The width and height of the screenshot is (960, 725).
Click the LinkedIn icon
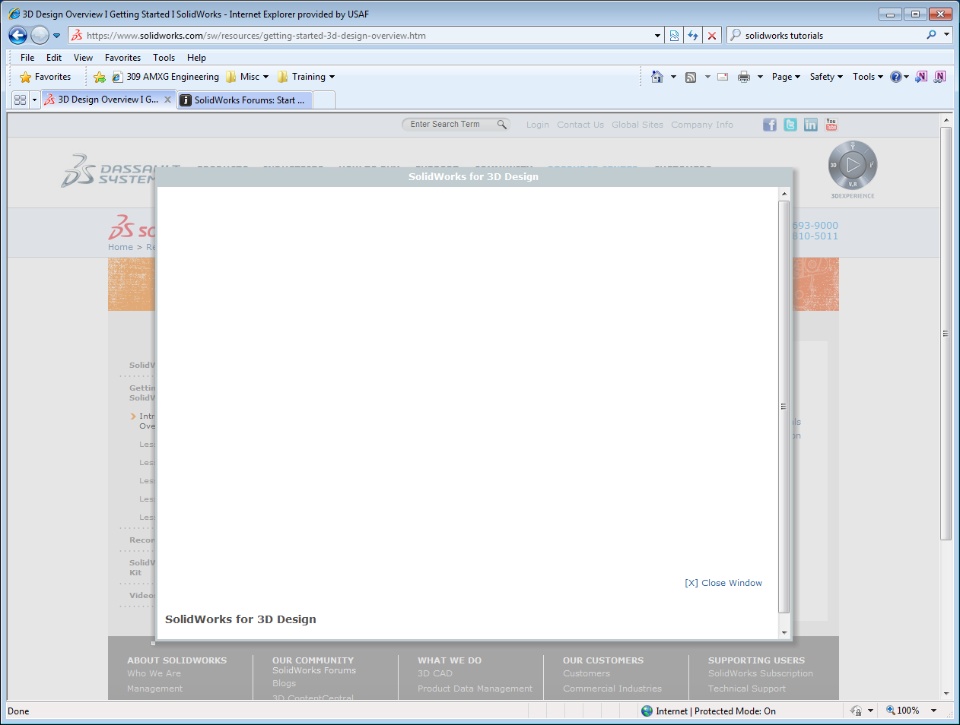[811, 125]
